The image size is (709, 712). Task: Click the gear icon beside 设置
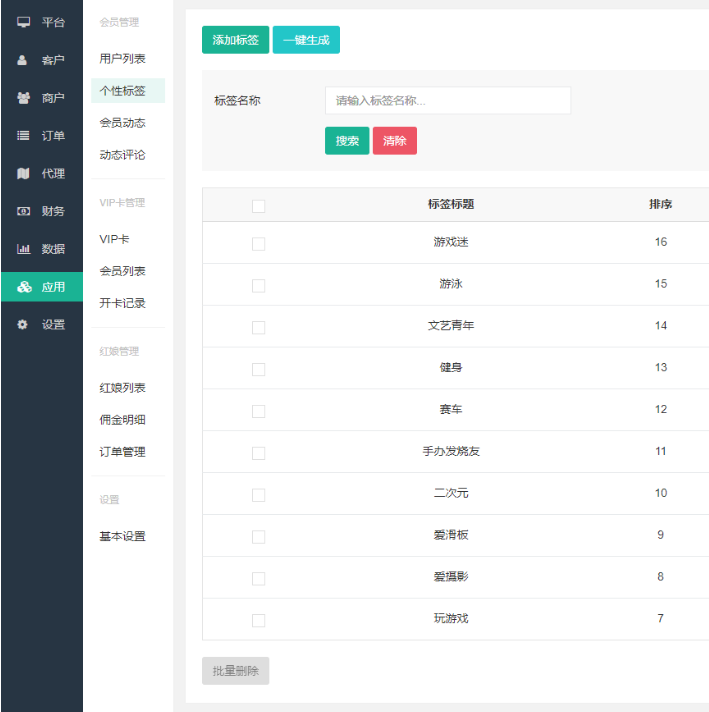[x=22, y=325]
